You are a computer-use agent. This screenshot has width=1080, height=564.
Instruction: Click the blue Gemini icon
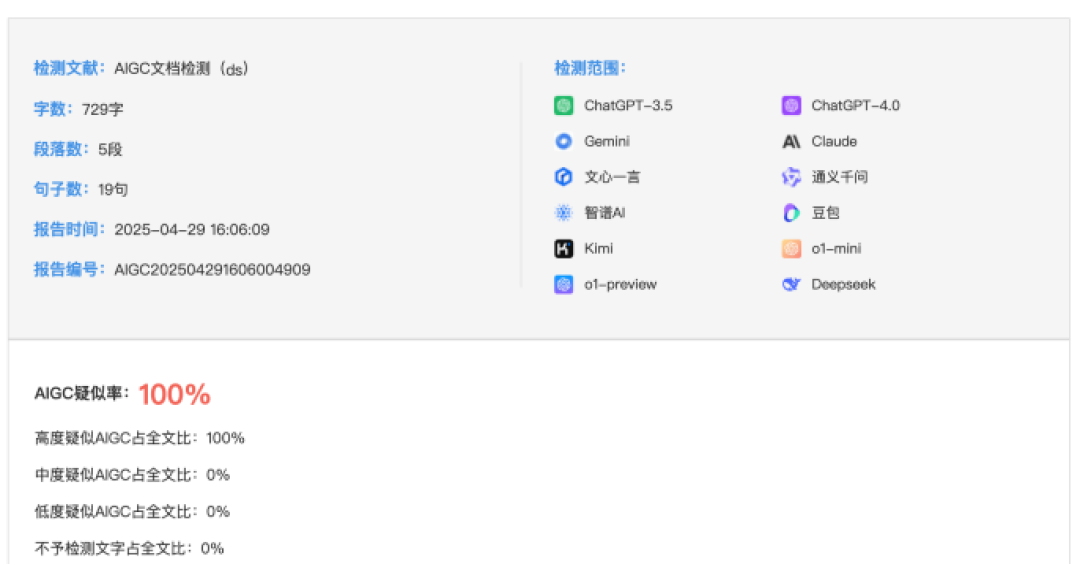(563, 141)
